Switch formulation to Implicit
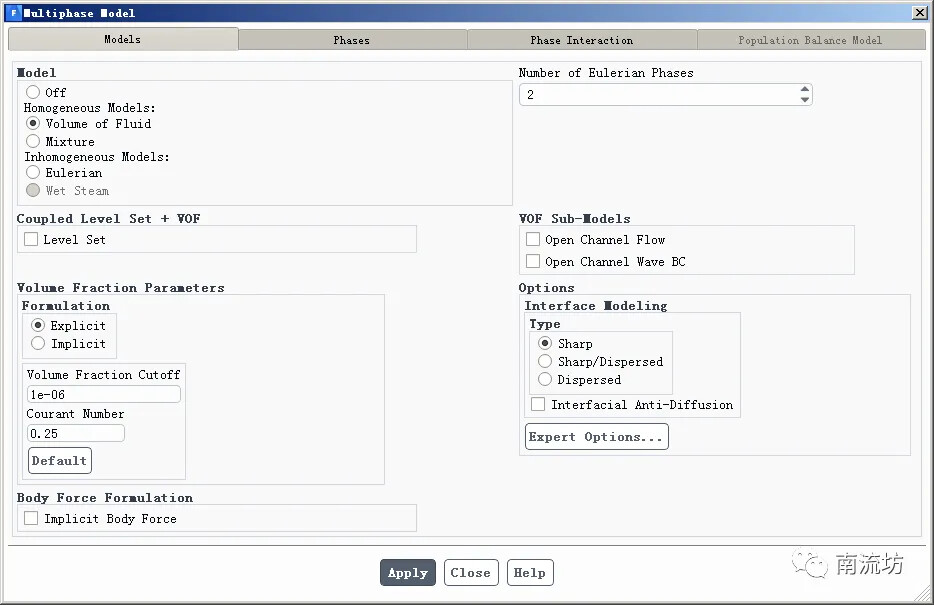Screen dimensions: 934x605 point(39,343)
